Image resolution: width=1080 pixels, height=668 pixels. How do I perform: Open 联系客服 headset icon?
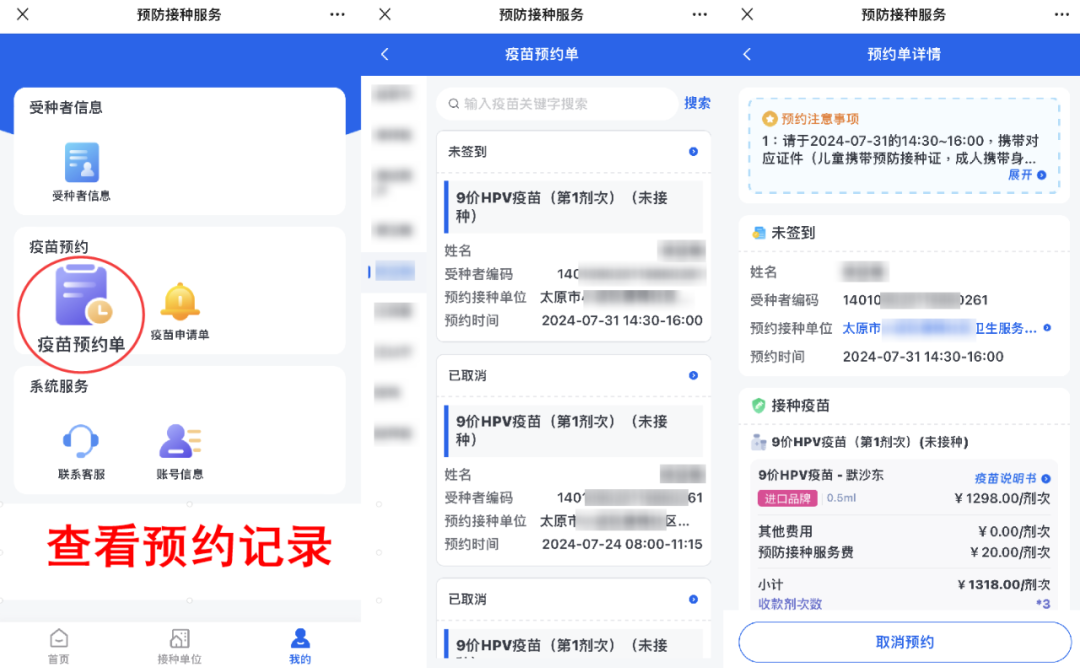(x=81, y=441)
